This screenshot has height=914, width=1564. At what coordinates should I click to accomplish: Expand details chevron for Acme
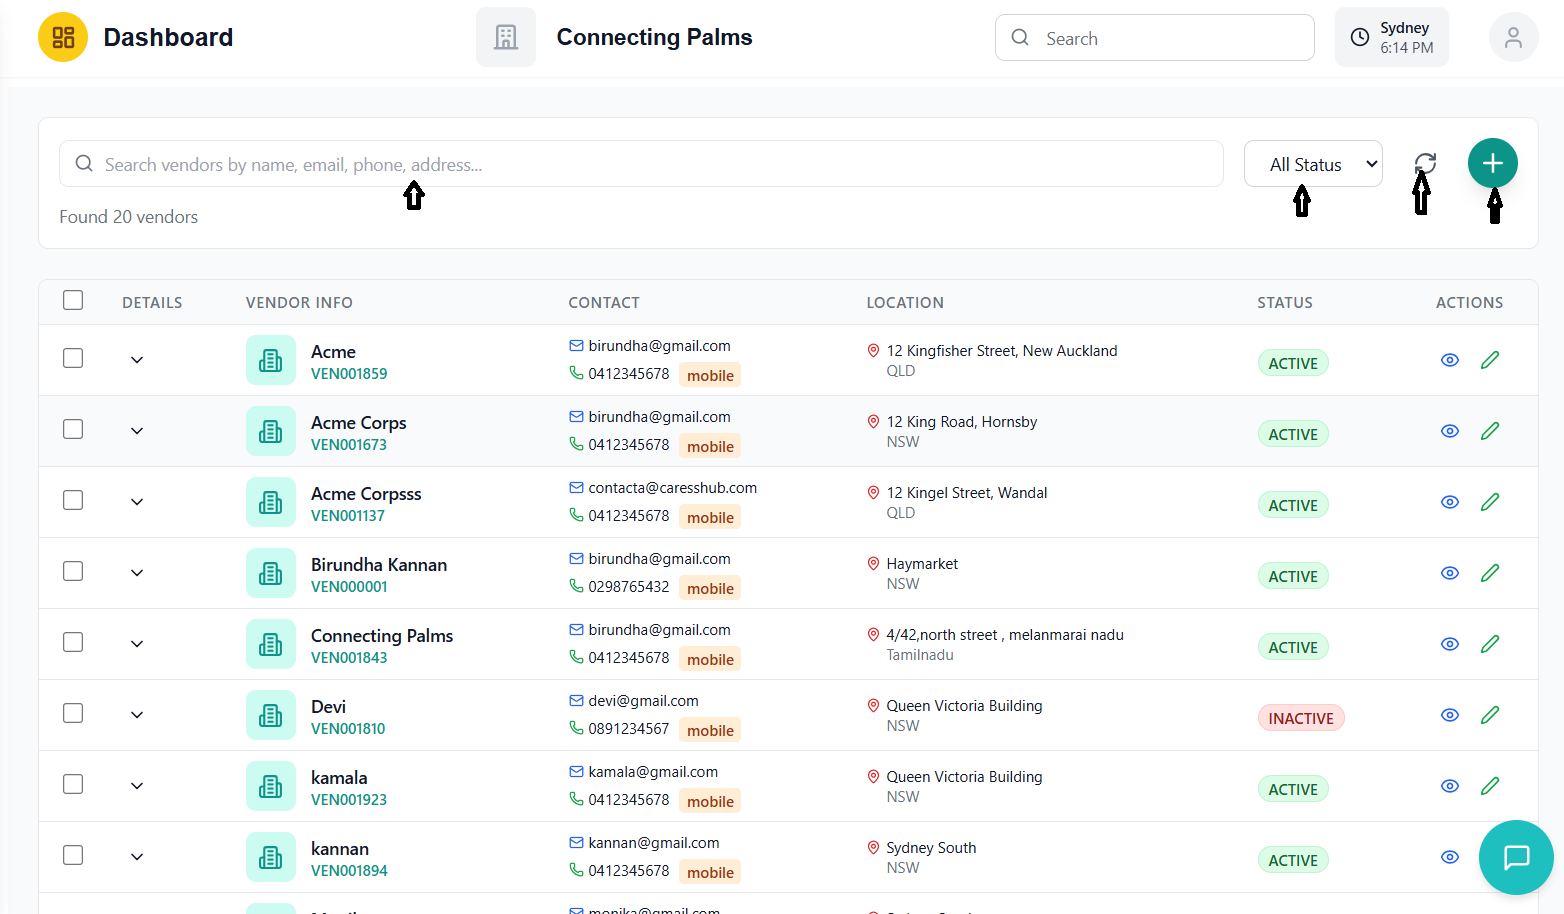[x=137, y=358]
